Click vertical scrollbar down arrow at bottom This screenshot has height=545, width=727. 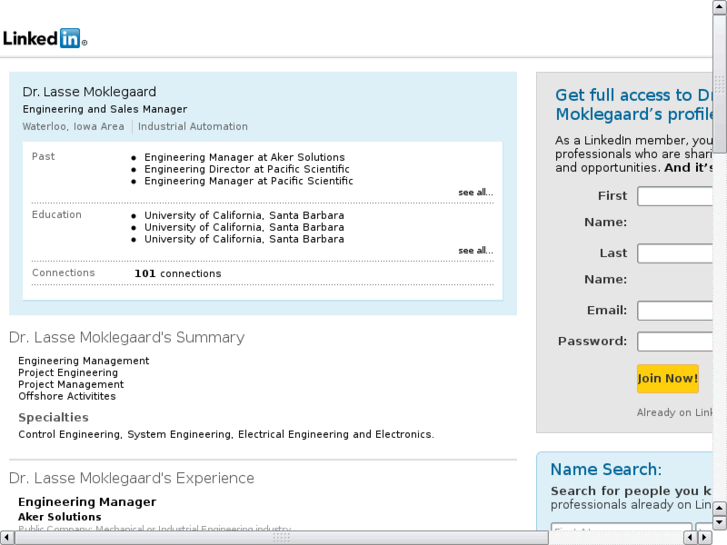pyautogui.click(x=719, y=522)
